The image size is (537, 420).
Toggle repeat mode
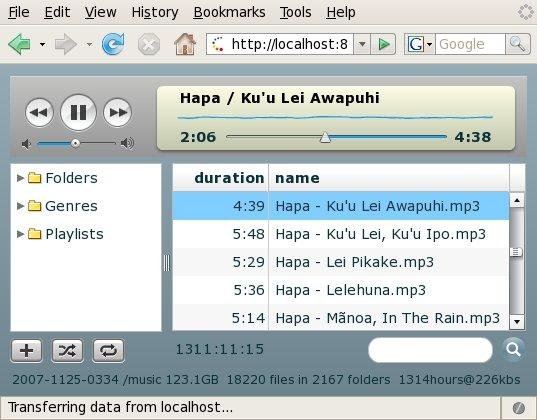[109, 351]
